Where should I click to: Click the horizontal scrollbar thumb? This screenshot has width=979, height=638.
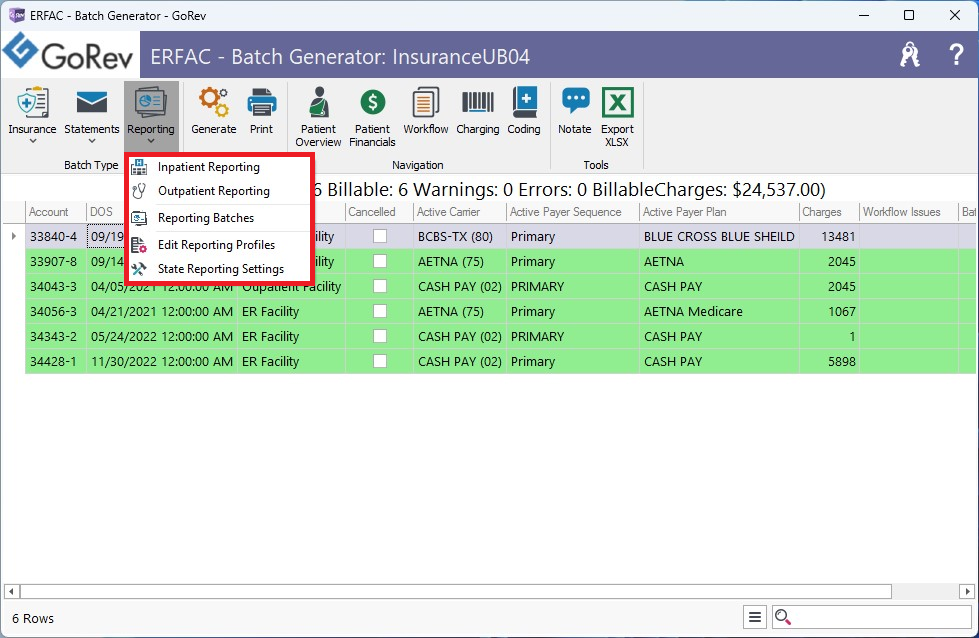[x=456, y=591]
